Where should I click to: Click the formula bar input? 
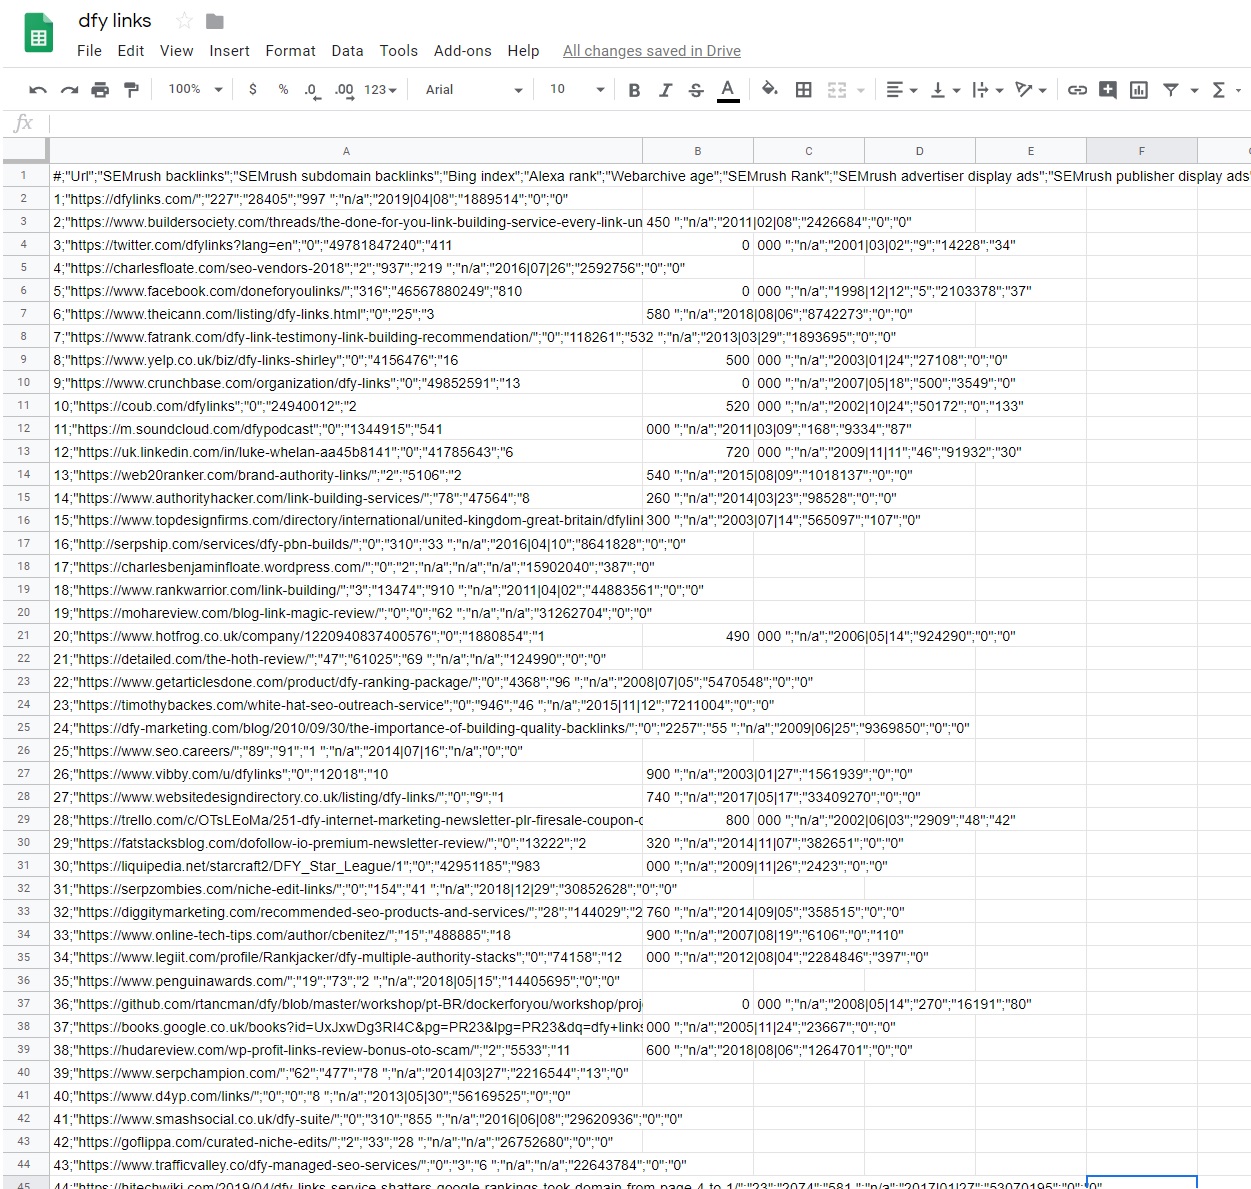(648, 123)
